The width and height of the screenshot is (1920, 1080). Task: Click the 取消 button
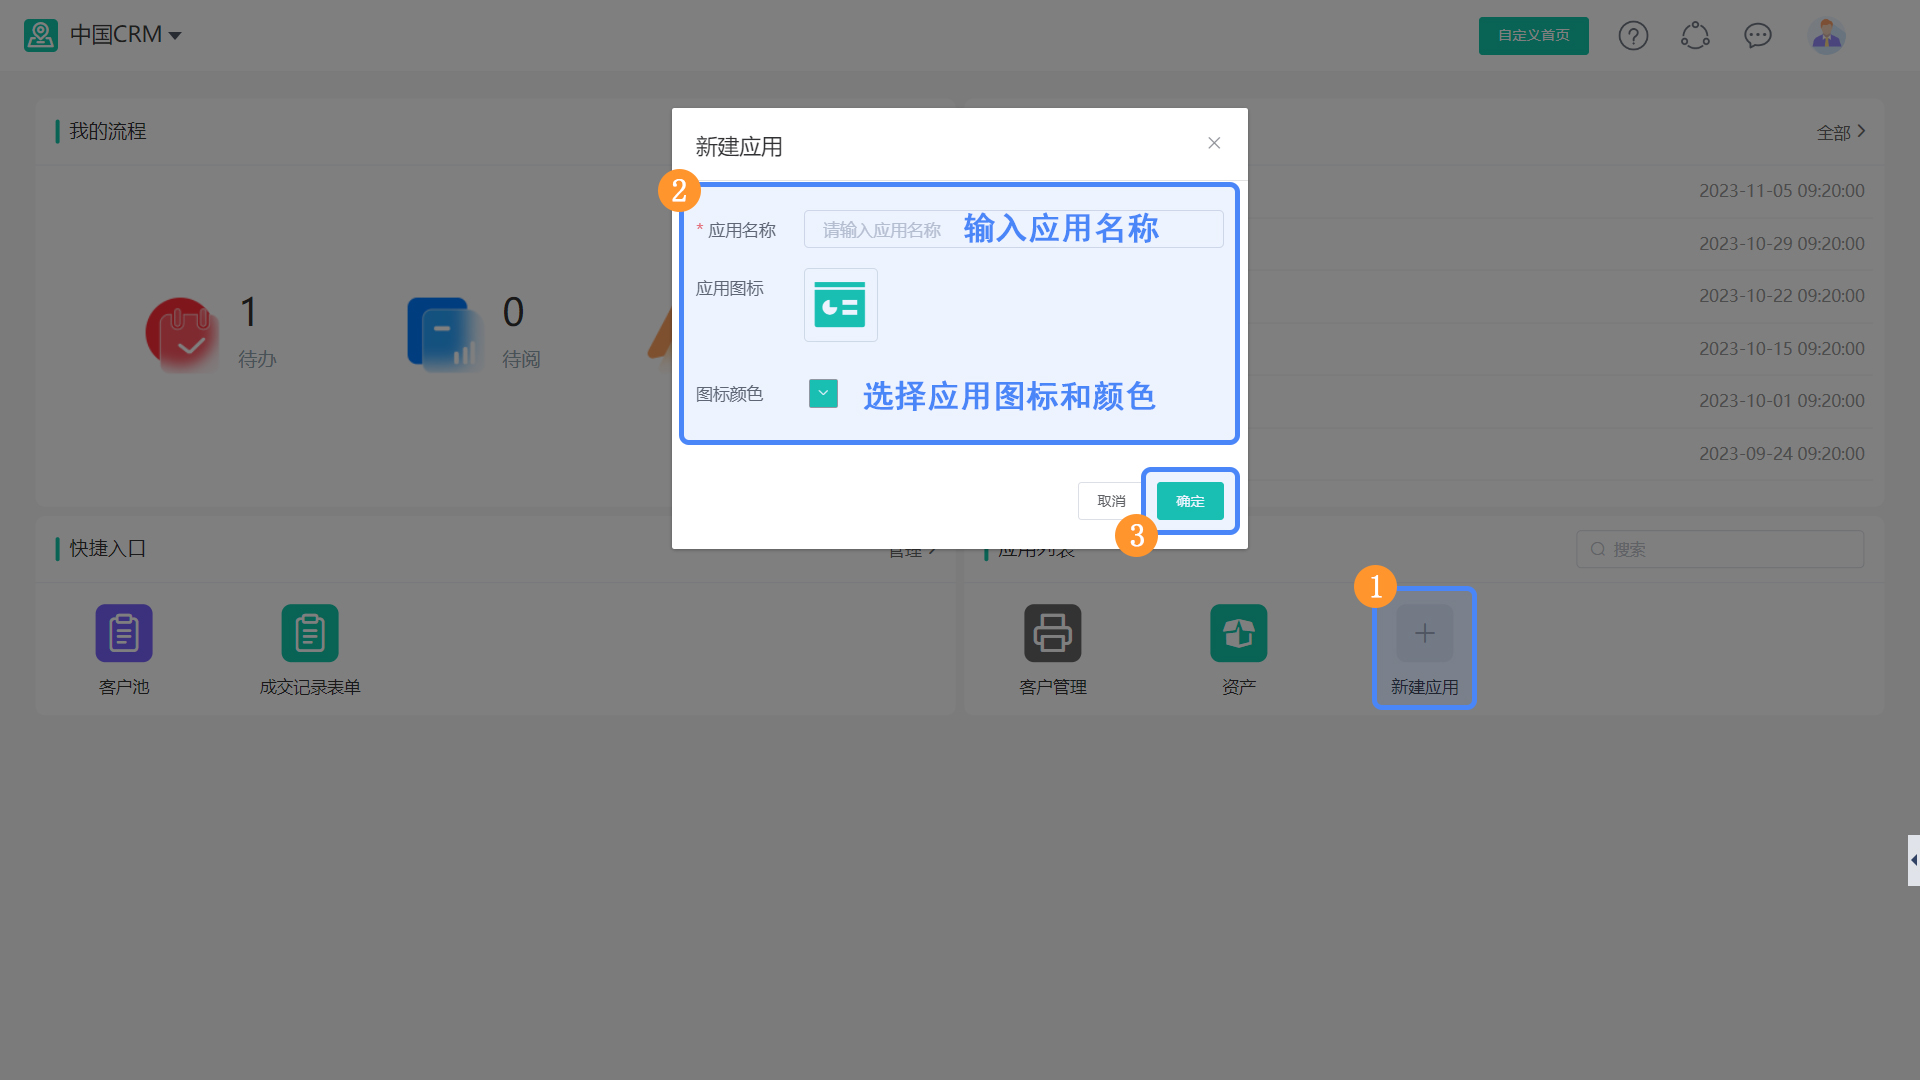click(1110, 501)
